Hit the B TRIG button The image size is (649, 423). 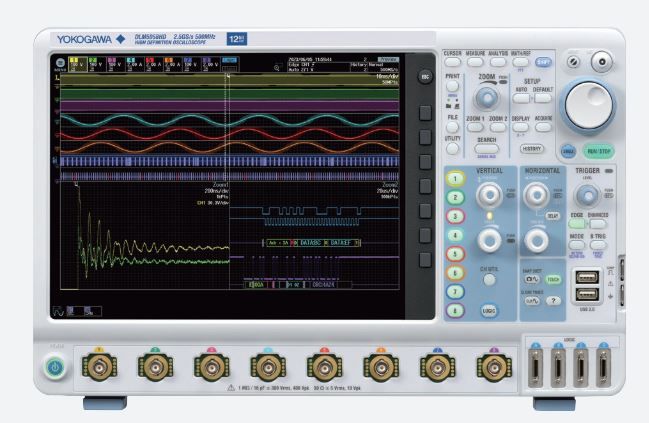pos(598,245)
